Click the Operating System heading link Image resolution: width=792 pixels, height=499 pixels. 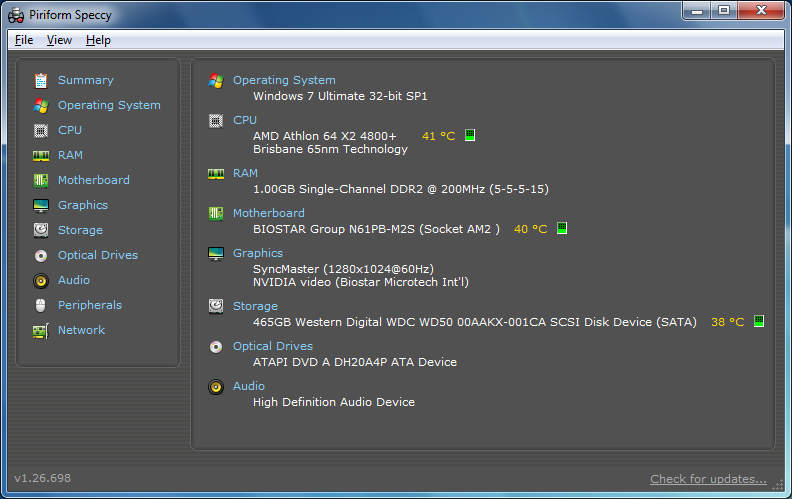(x=284, y=80)
